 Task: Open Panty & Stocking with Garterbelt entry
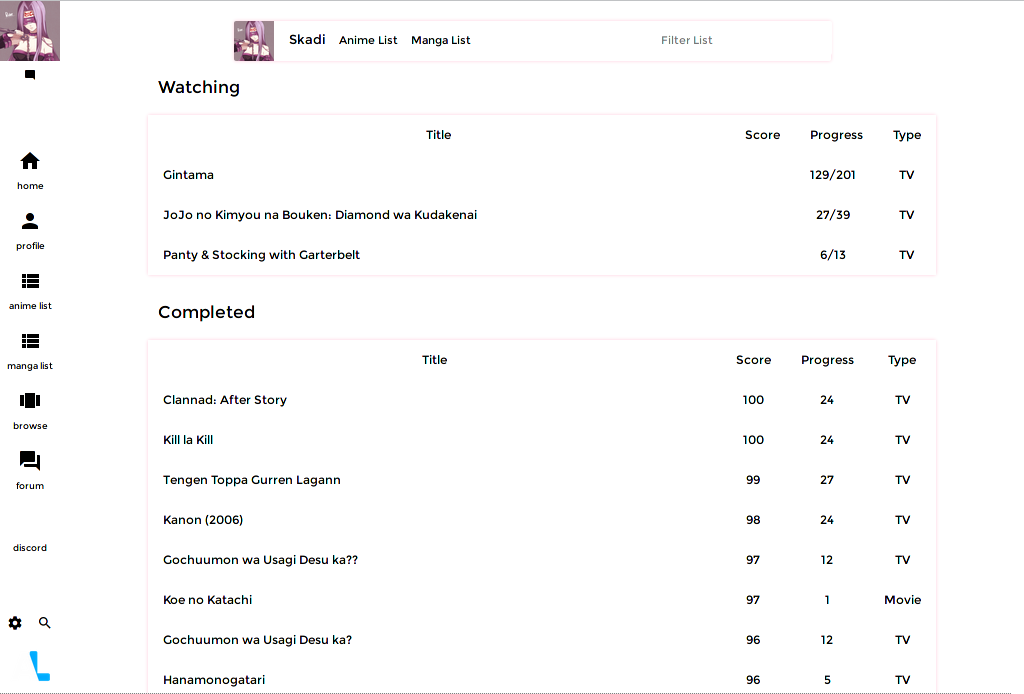(261, 255)
